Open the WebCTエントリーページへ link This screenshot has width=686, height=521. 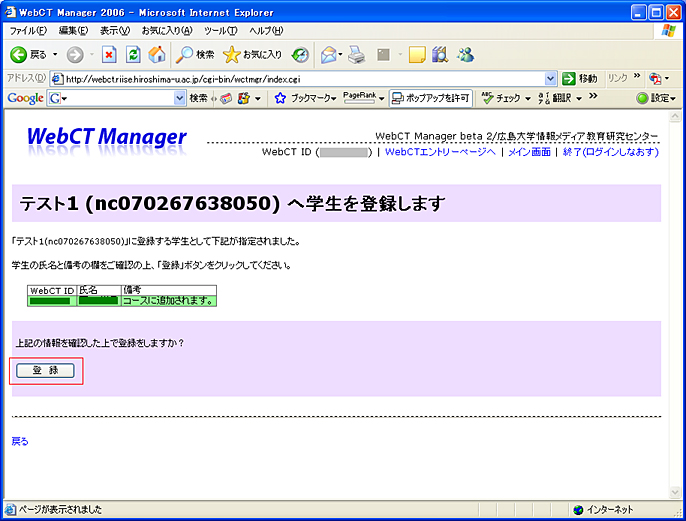pos(440,152)
